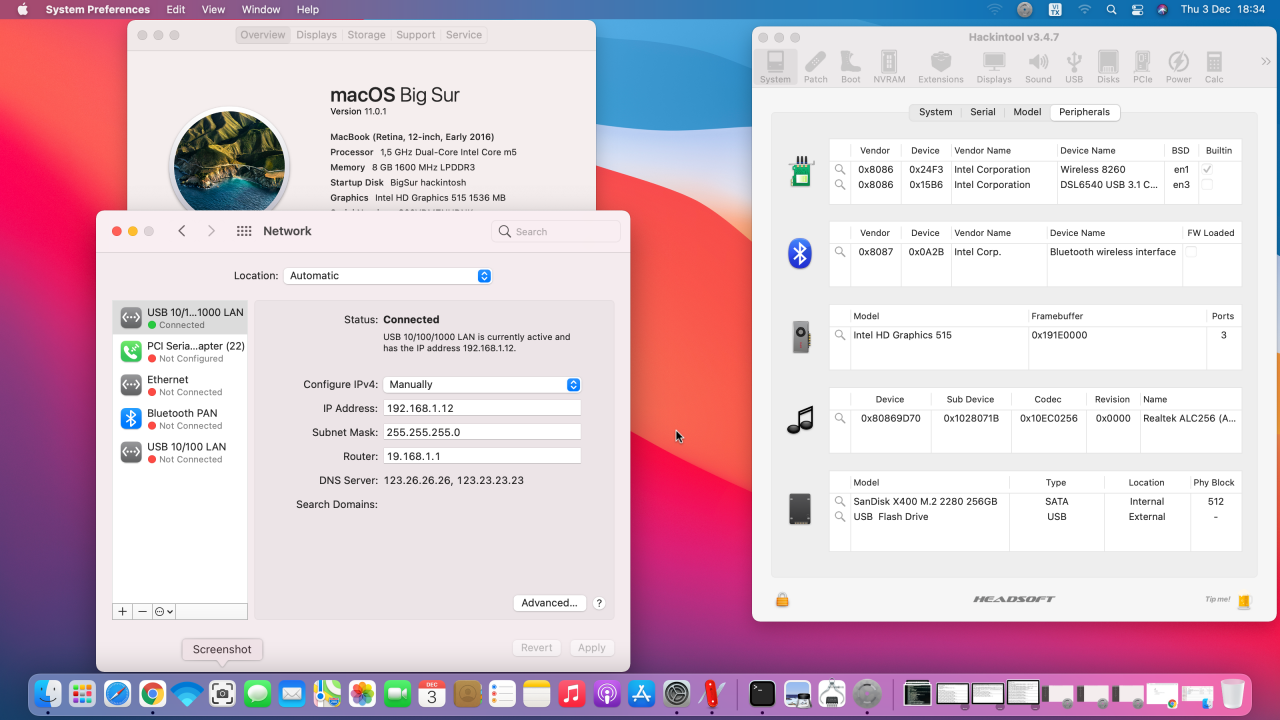The height and width of the screenshot is (720, 1280).
Task: Open the Extensions section in Hackintool
Action: [x=940, y=67]
